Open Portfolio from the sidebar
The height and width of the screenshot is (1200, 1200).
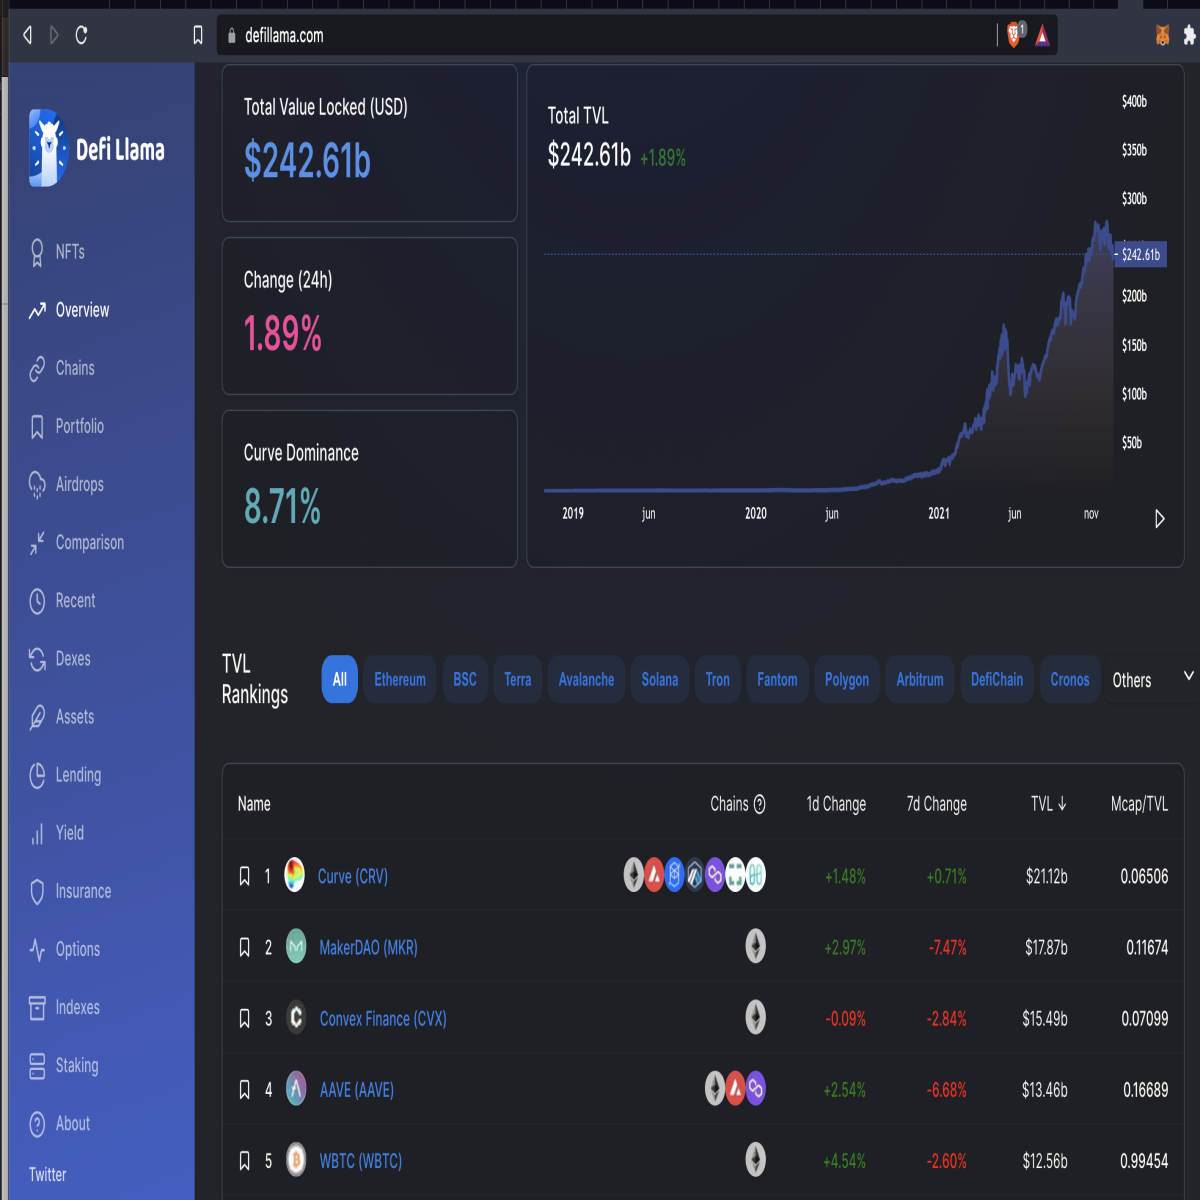point(66,426)
